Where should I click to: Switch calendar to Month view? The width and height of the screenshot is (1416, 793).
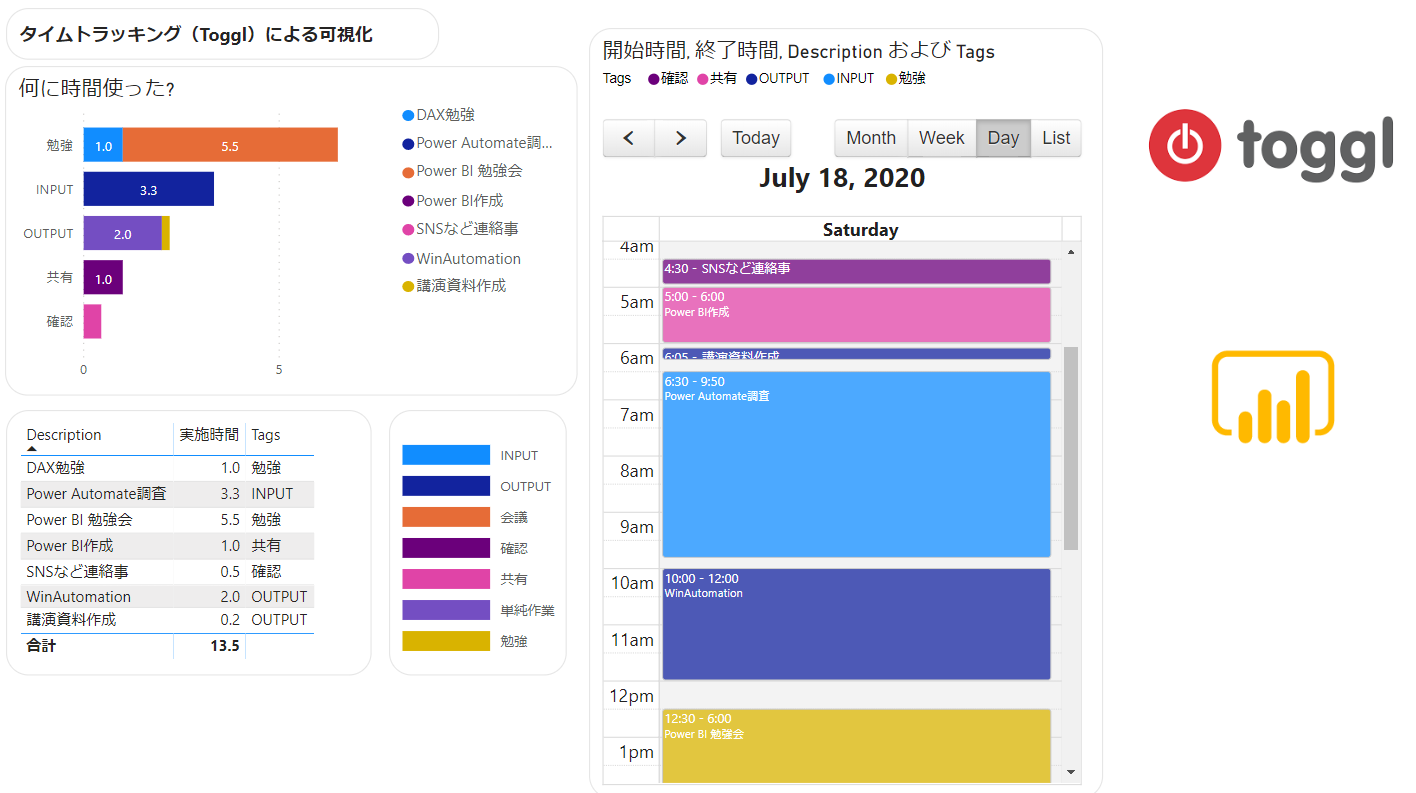871,138
